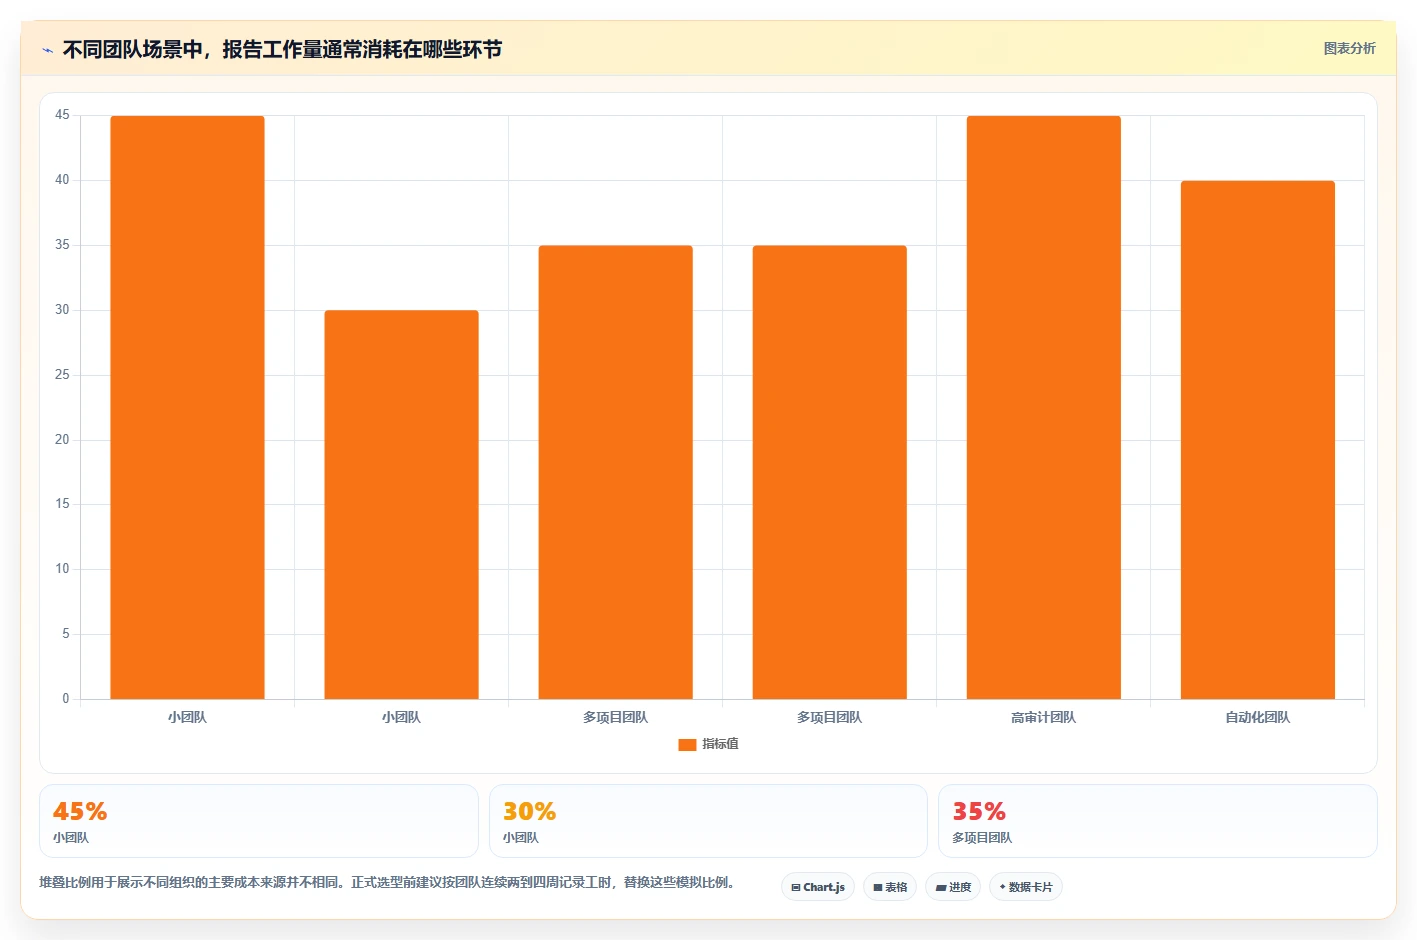Click the y-axis value 0
This screenshot has height=940, width=1417.
[66, 699]
